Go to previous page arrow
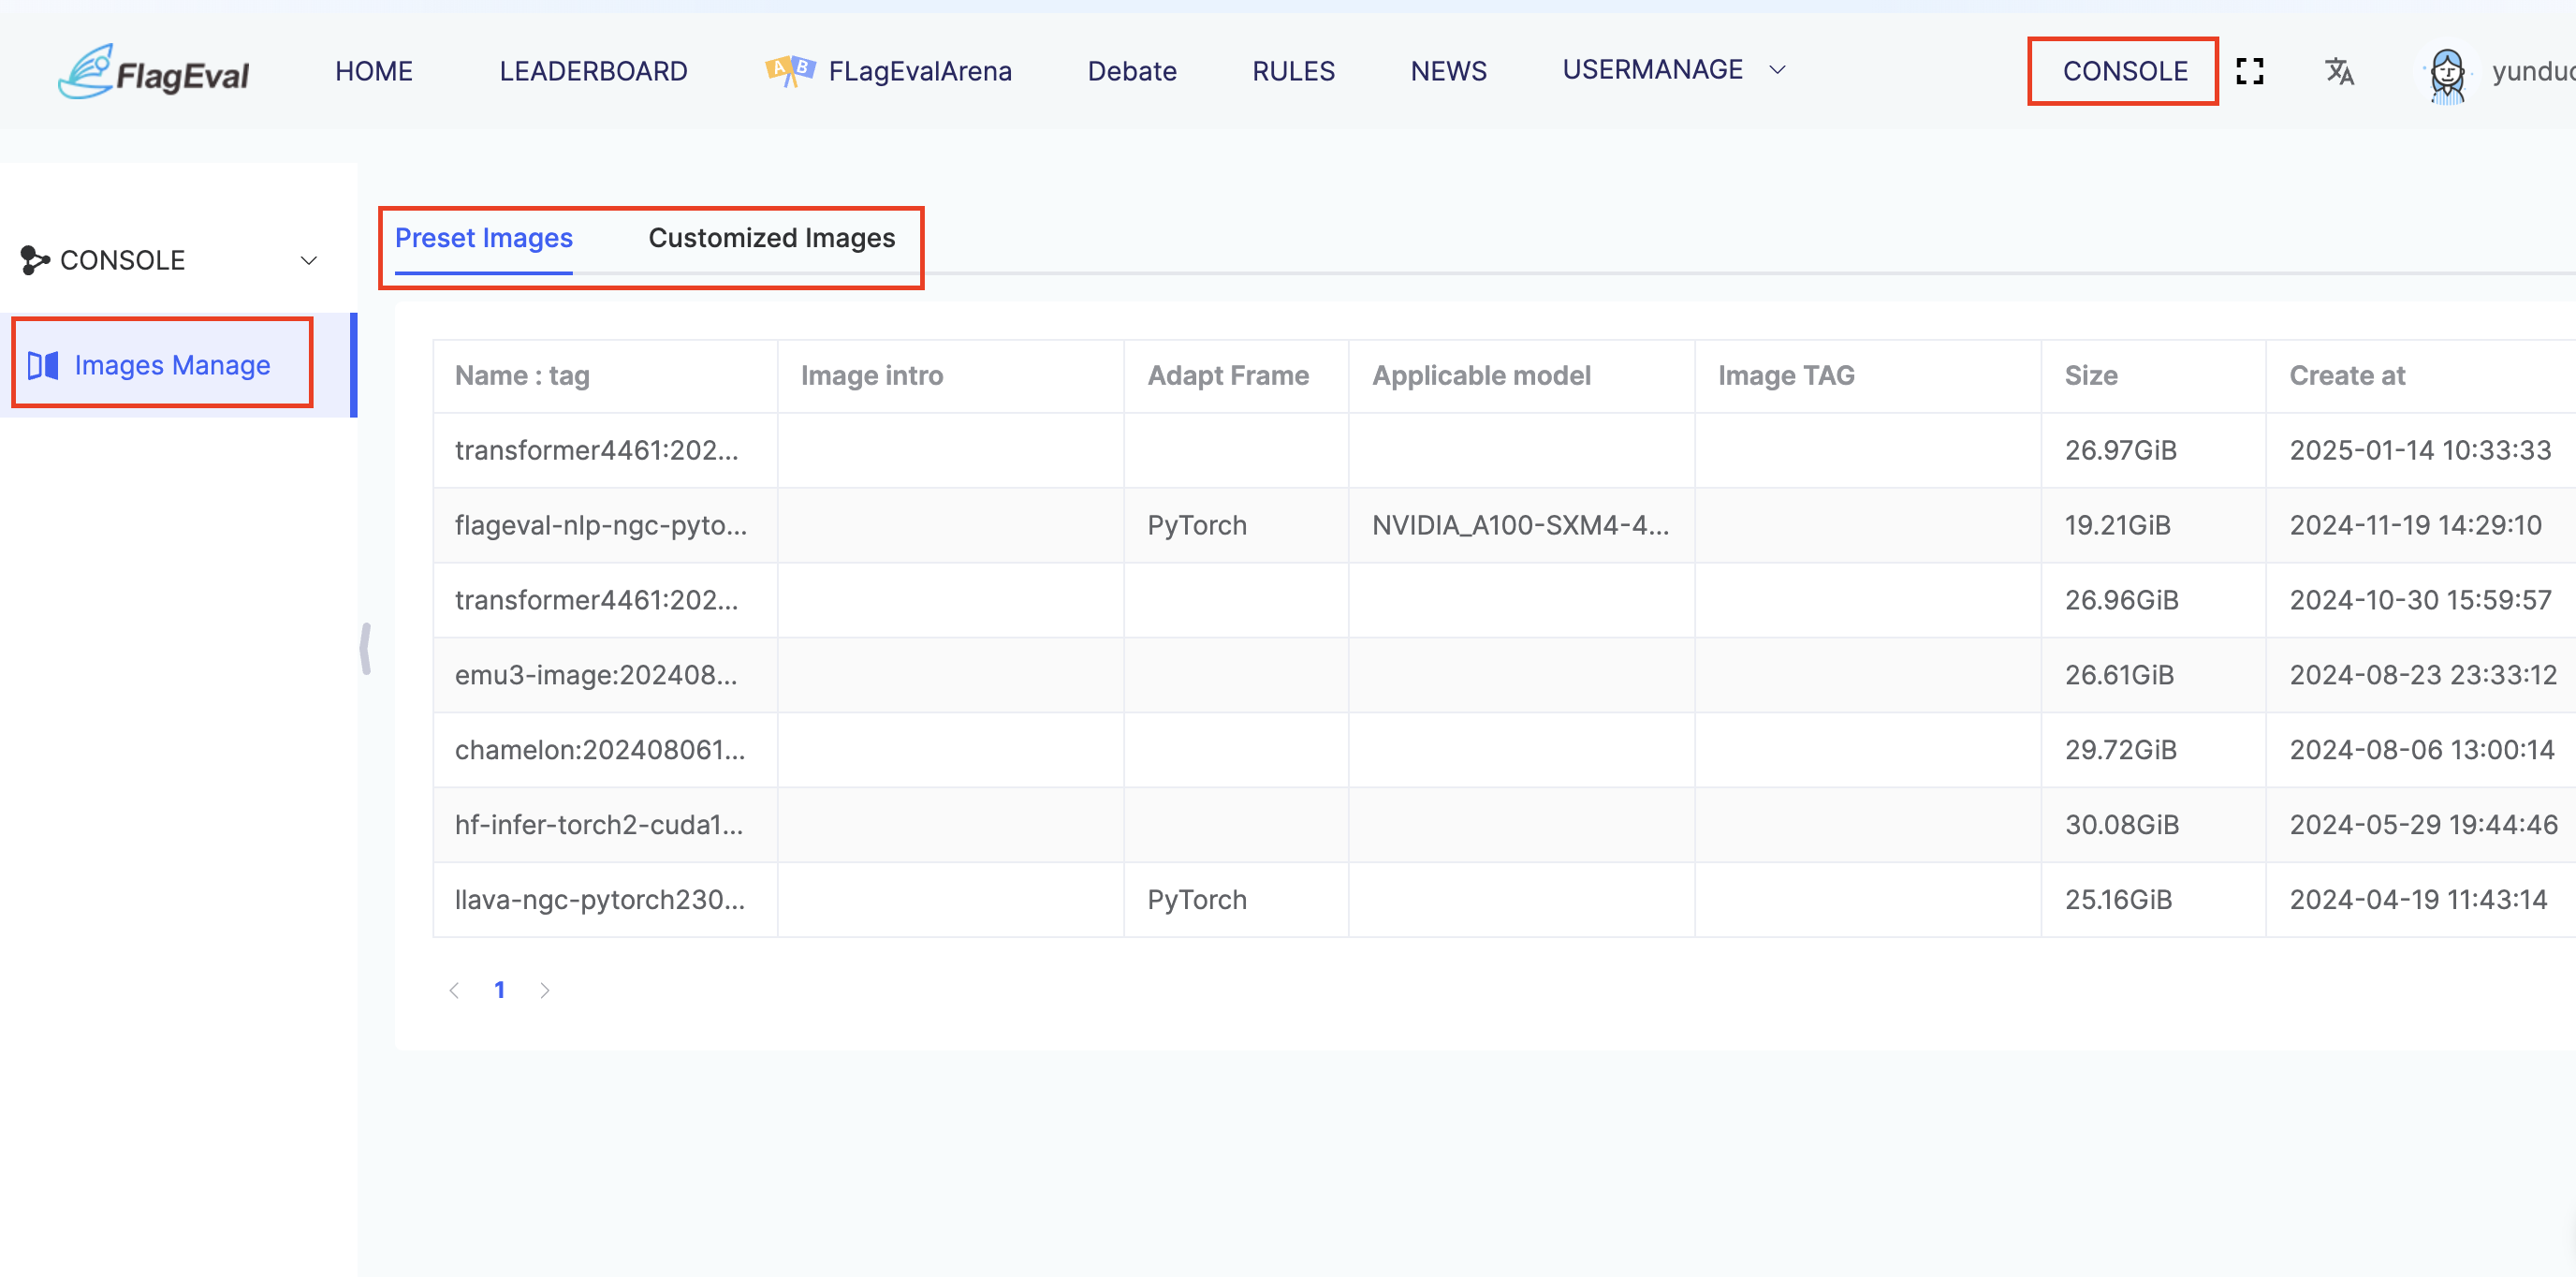Image resolution: width=2576 pixels, height=1277 pixels. [454, 990]
